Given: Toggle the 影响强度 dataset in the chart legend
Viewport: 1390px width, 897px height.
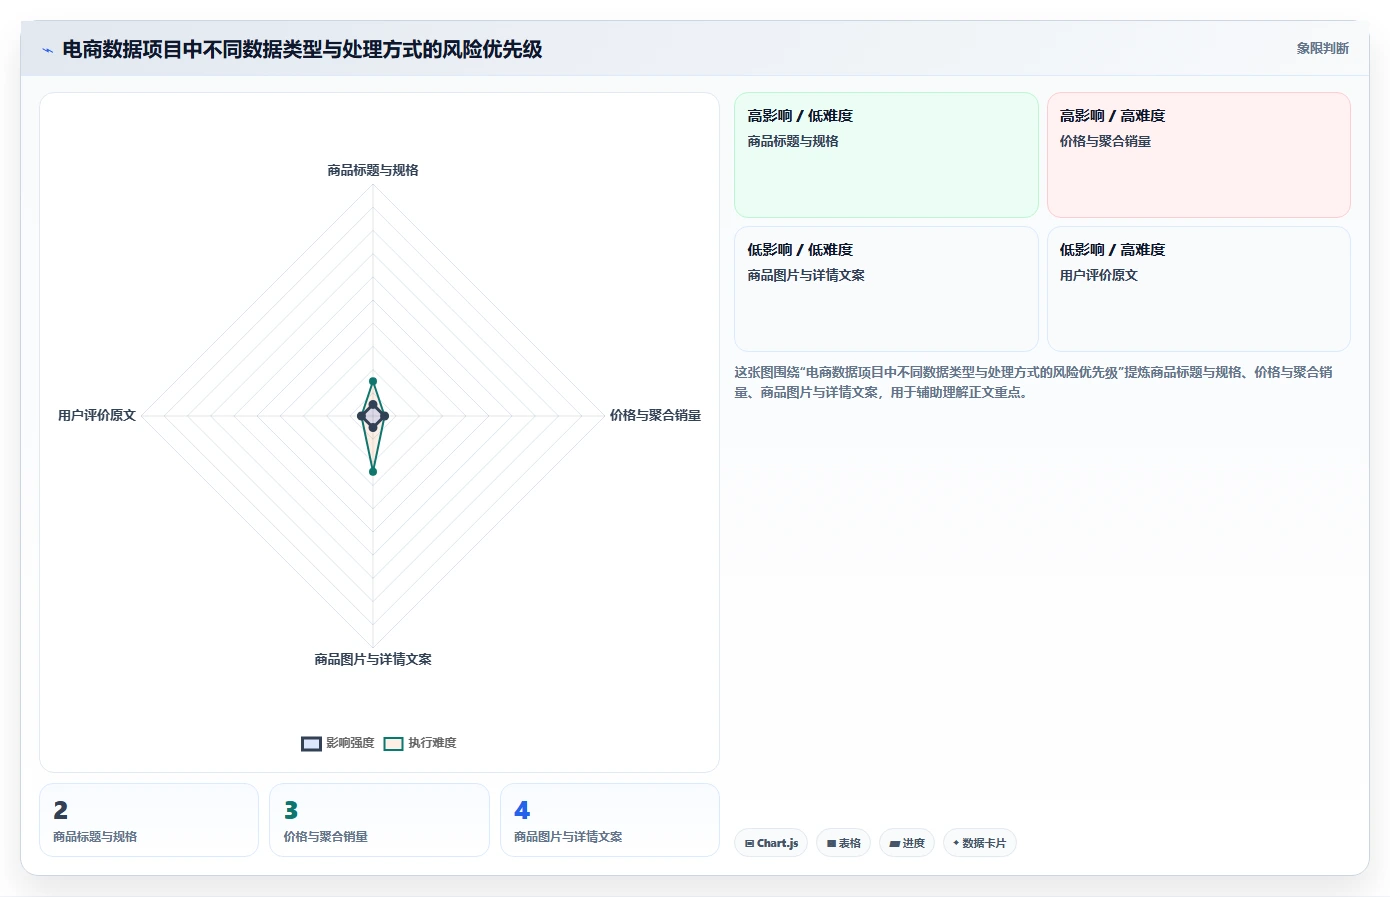Looking at the screenshot, I should pyautogui.click(x=338, y=743).
